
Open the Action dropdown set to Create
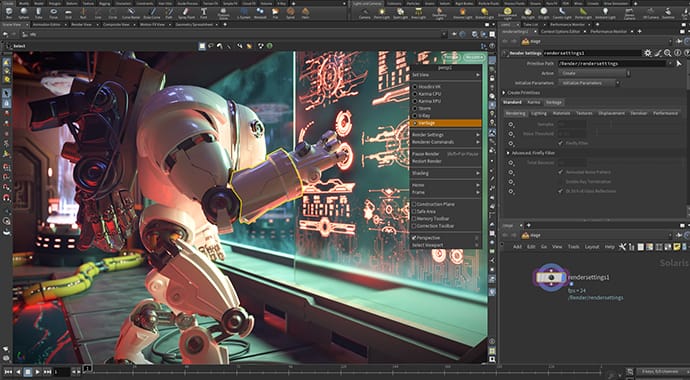(x=594, y=73)
